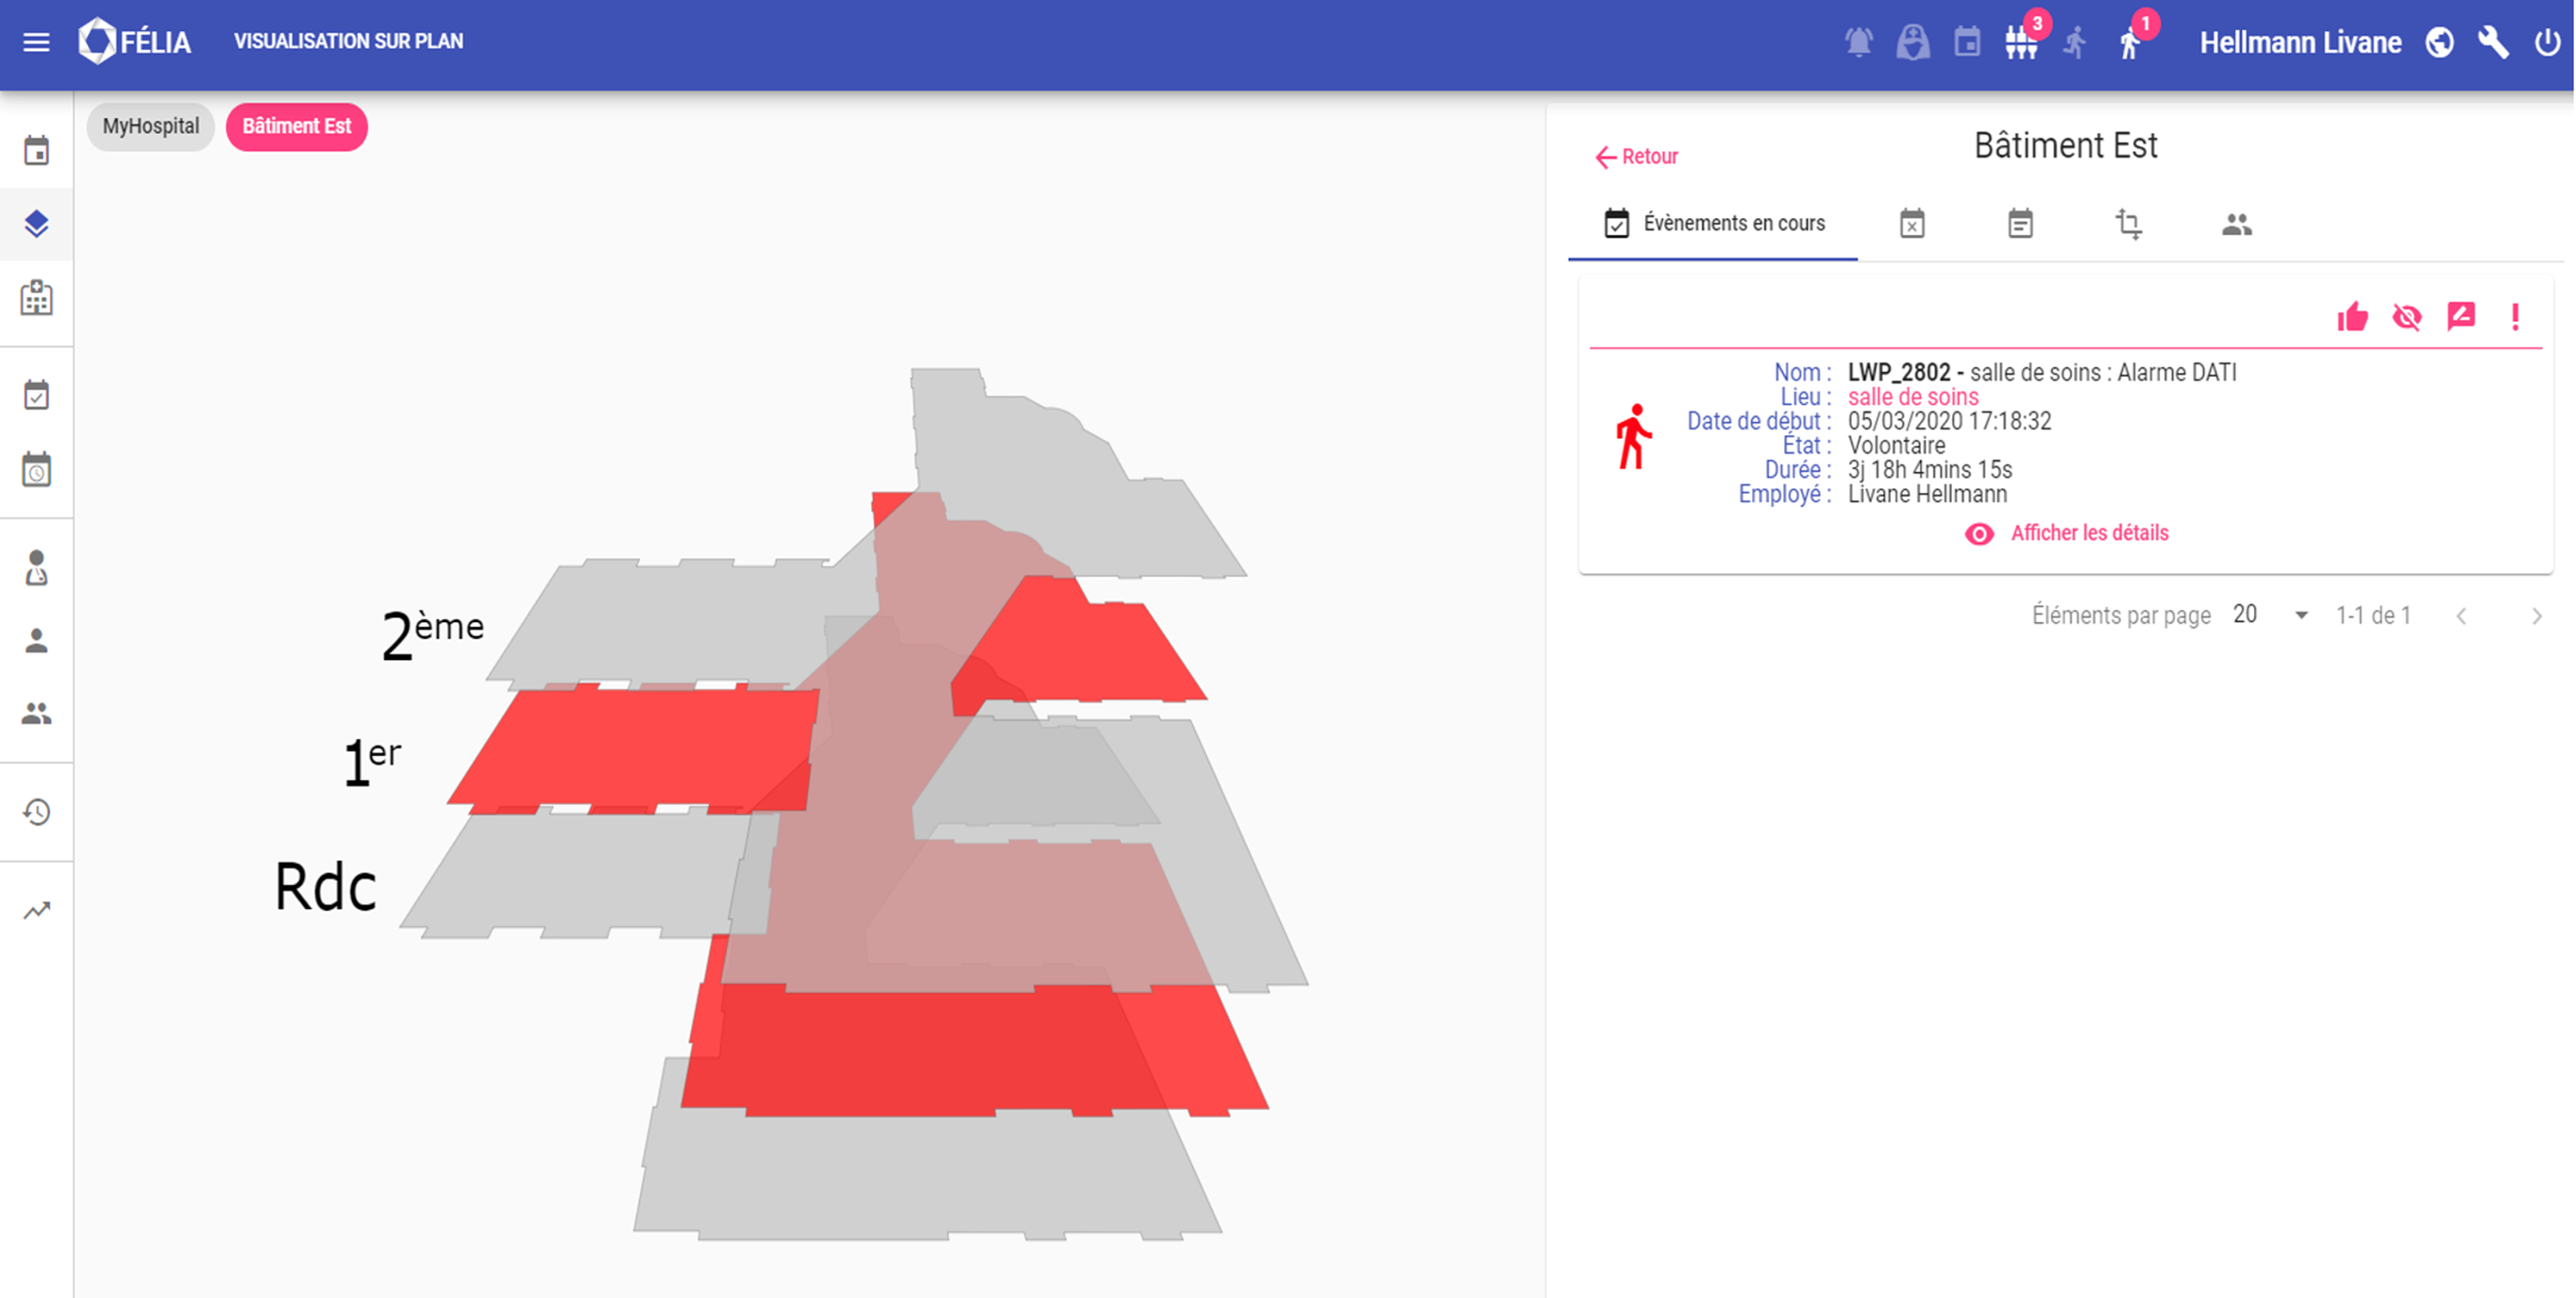Open the history clock sidebar icon
The image size is (2576, 1298).
pos(37,812)
